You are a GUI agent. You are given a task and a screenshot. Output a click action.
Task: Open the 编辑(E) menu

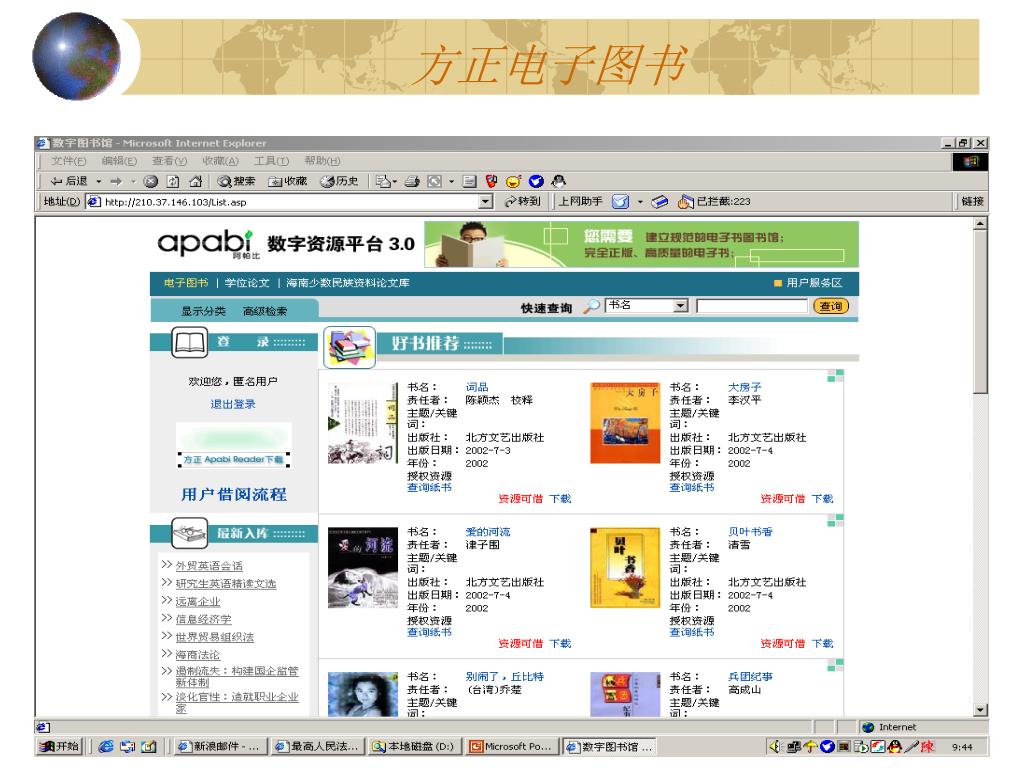tap(119, 161)
